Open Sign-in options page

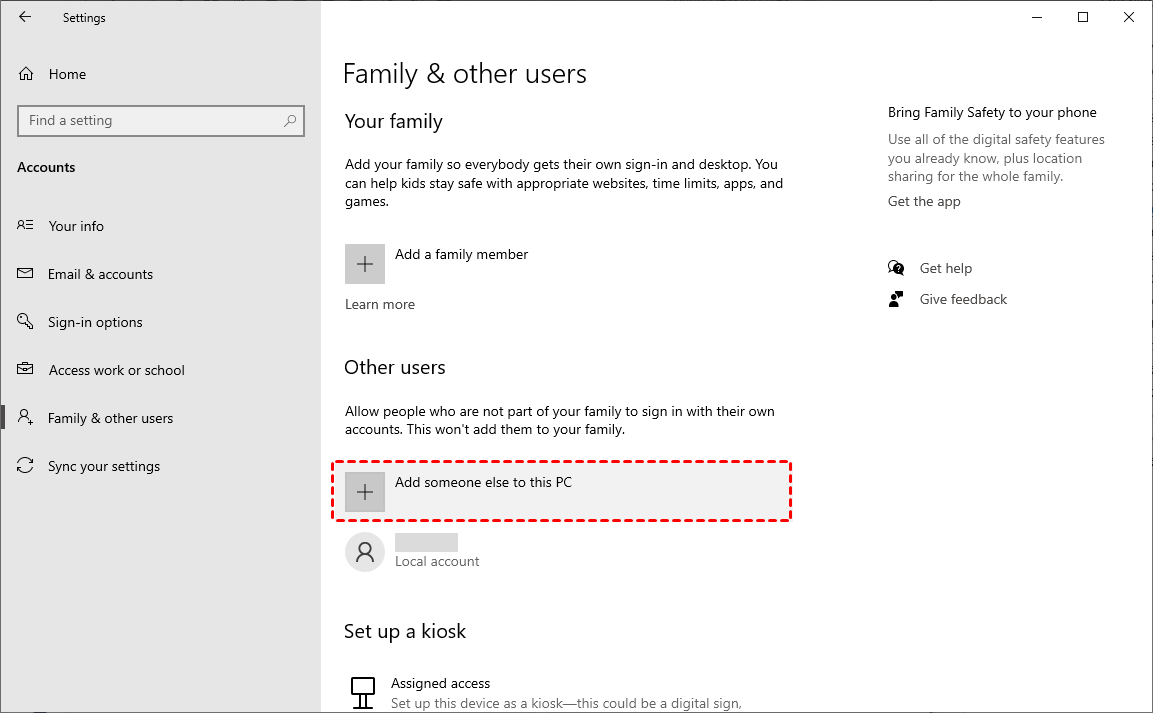pyautogui.click(x=95, y=322)
